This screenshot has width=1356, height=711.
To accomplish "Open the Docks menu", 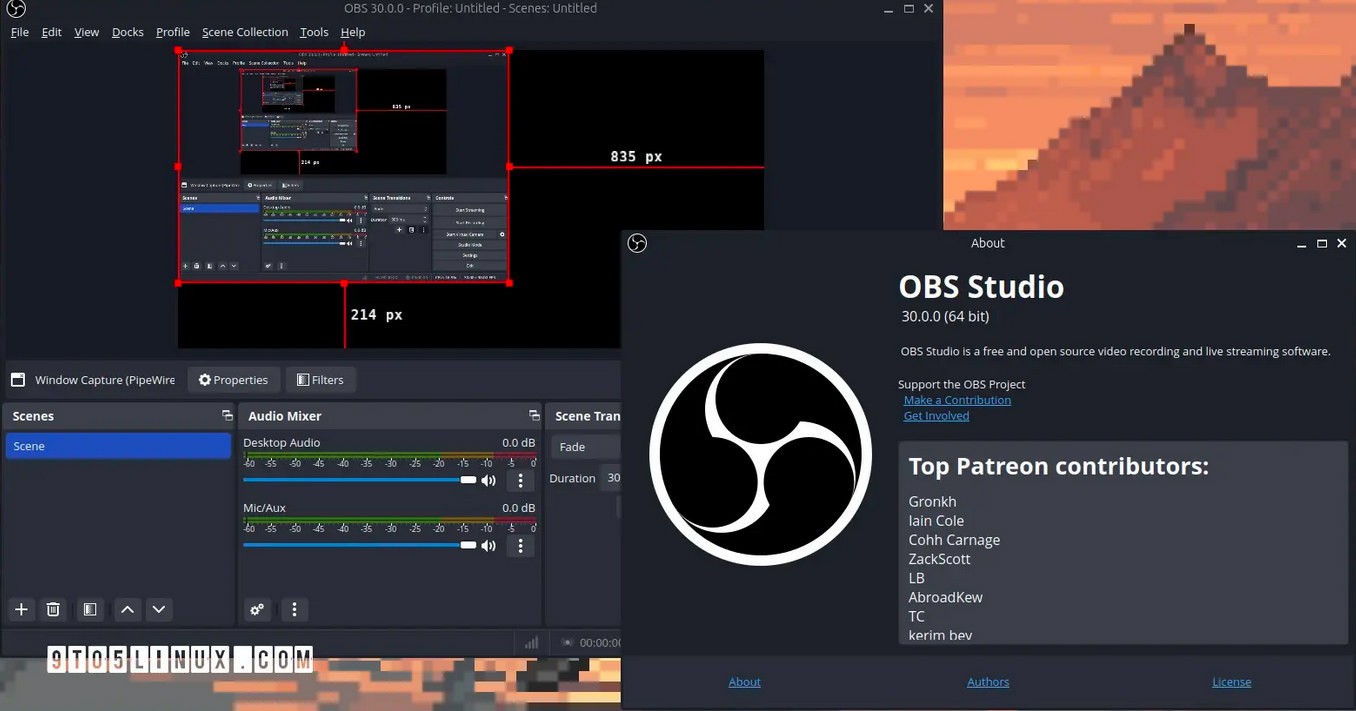I will point(127,32).
